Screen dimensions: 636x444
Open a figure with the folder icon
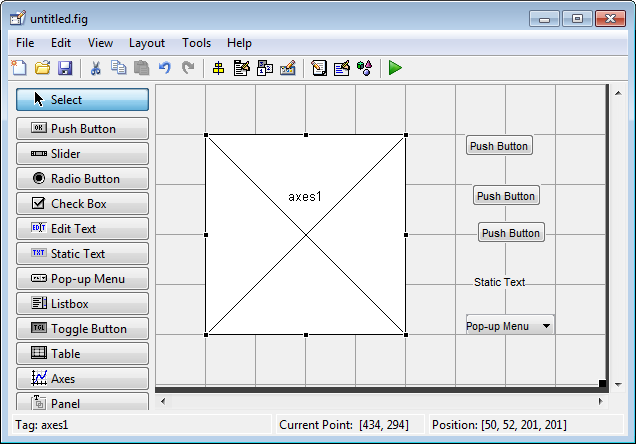click(42, 68)
